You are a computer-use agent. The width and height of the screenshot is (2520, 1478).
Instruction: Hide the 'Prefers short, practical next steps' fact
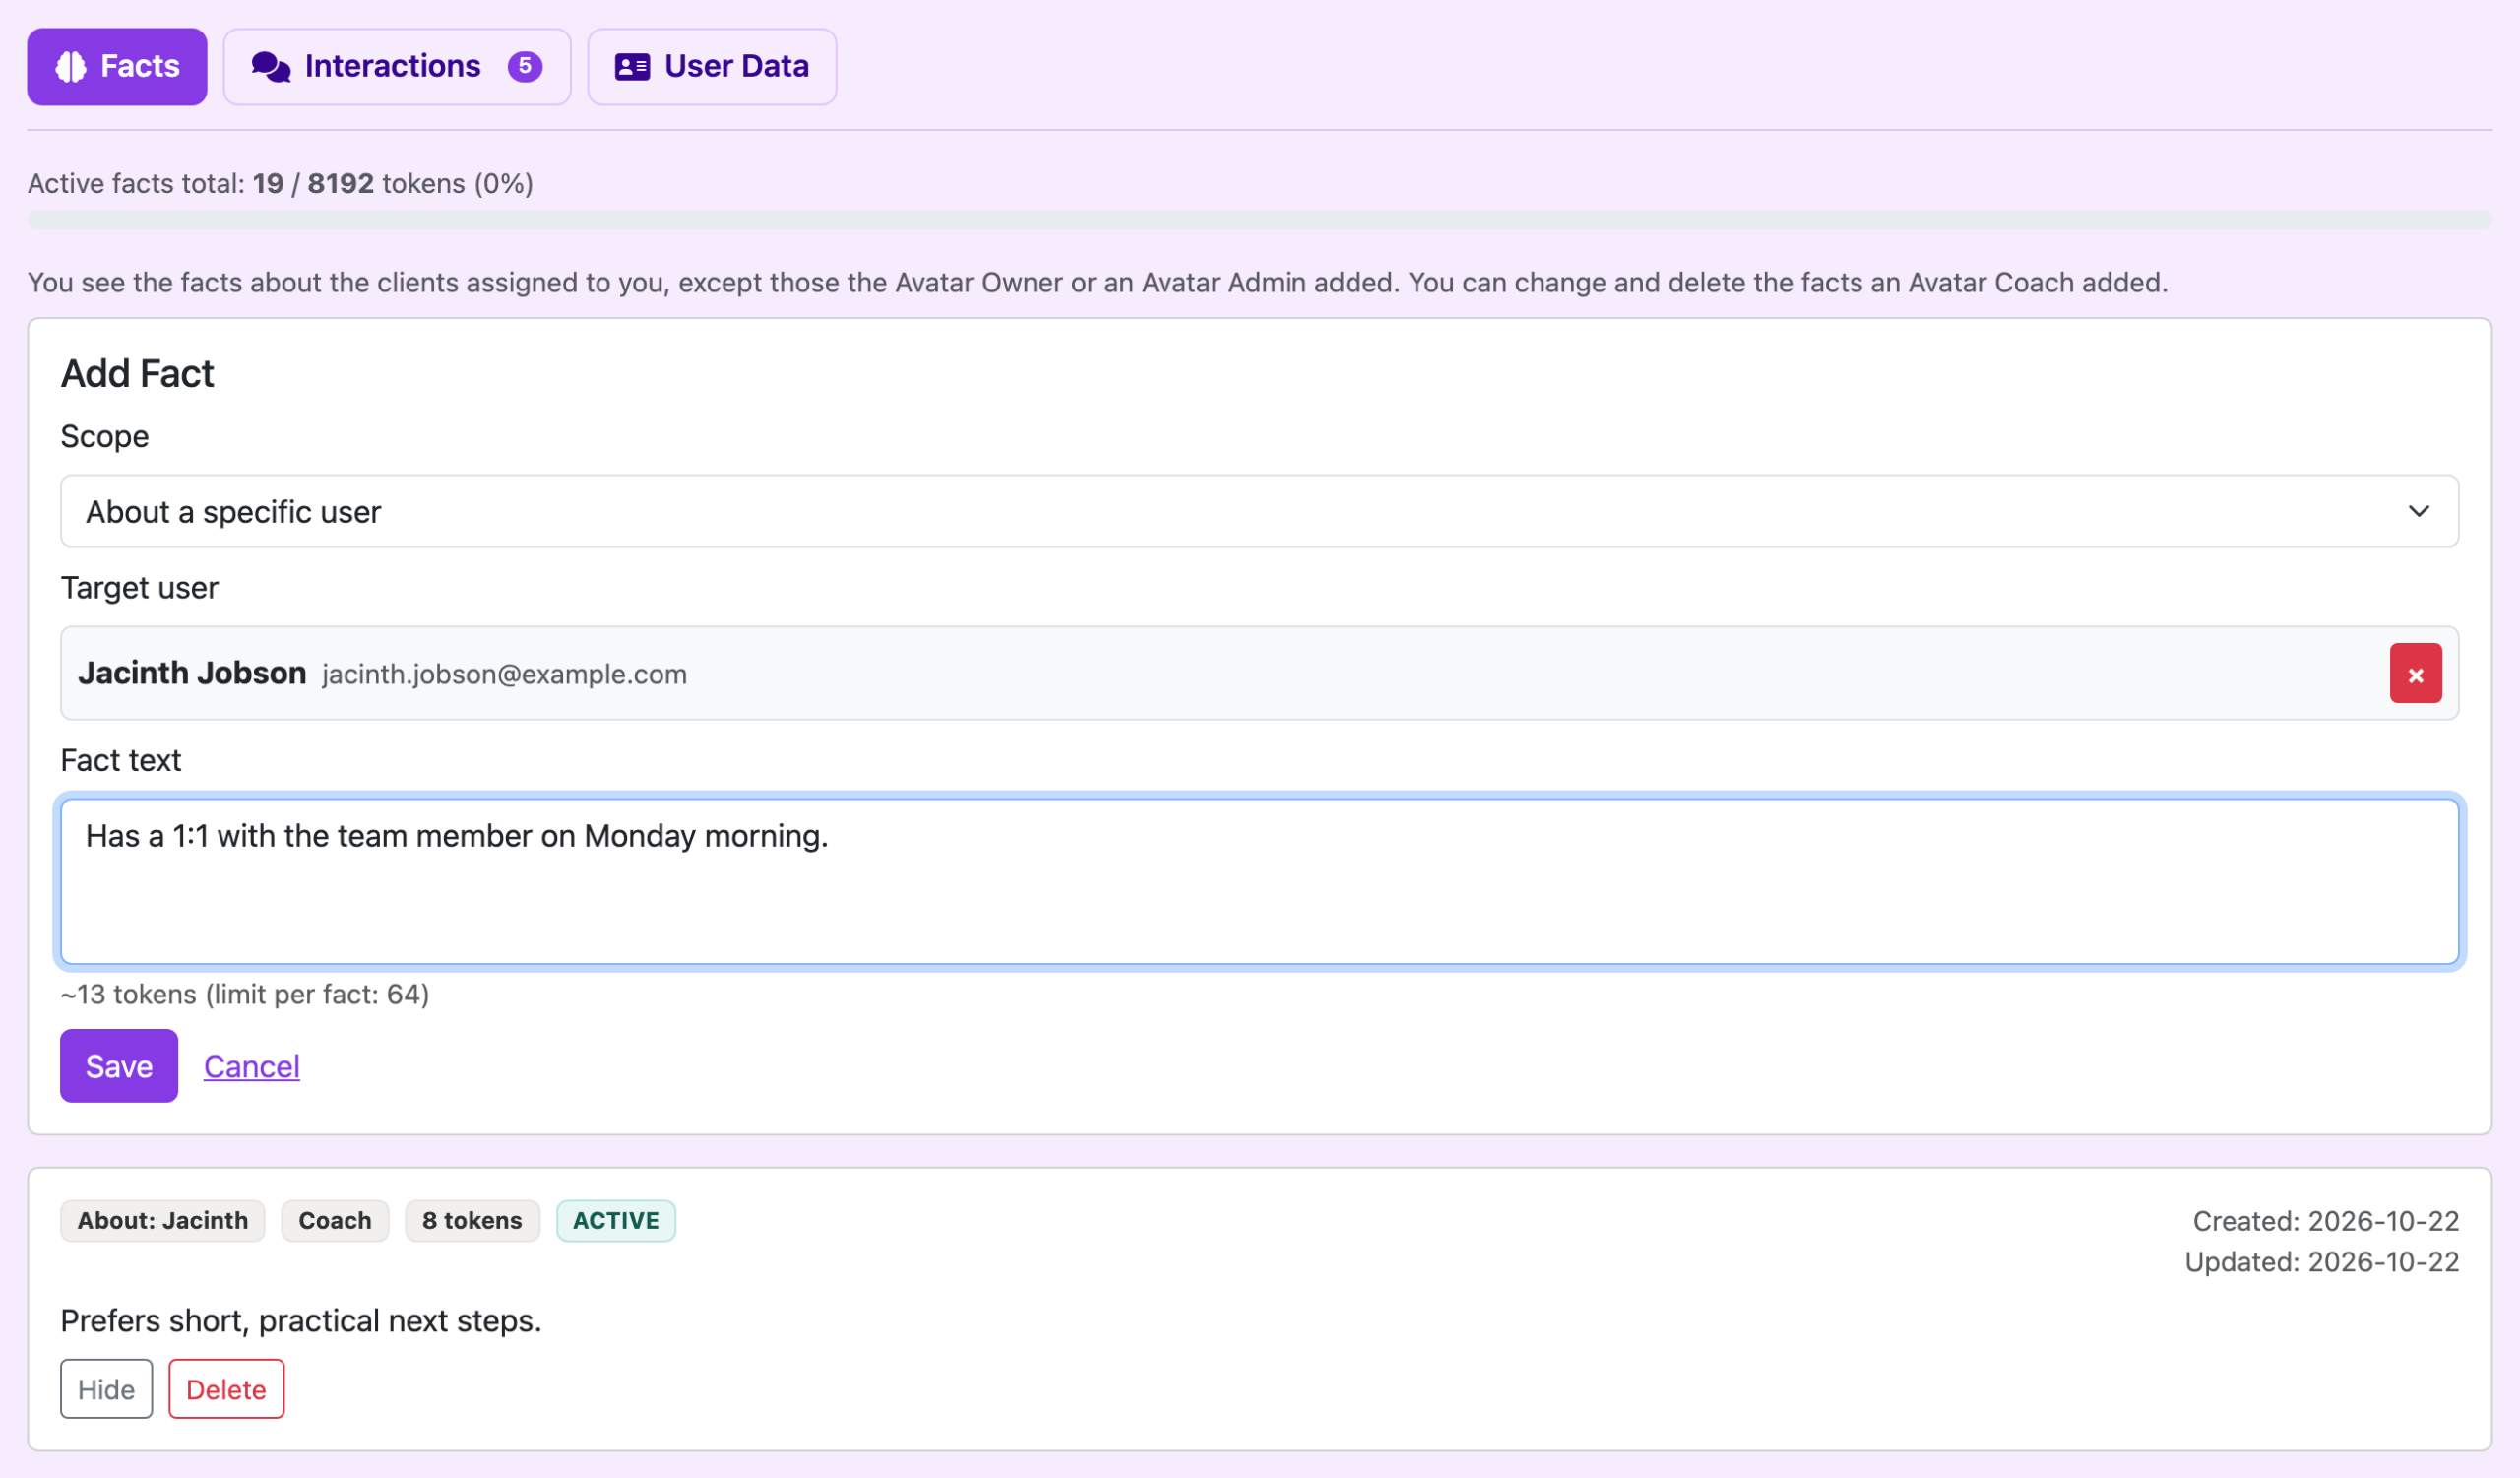point(106,1388)
